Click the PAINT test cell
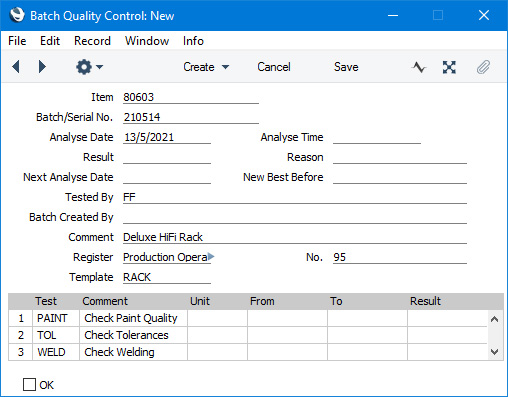The width and height of the screenshot is (508, 397). 56,318
